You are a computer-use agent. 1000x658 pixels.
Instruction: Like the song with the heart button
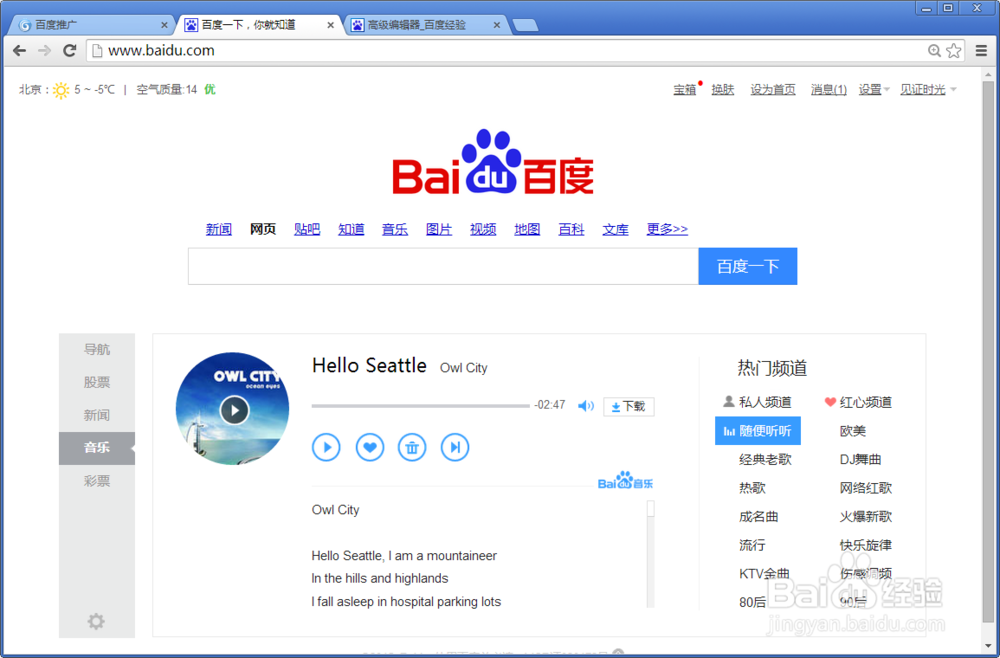click(x=370, y=447)
